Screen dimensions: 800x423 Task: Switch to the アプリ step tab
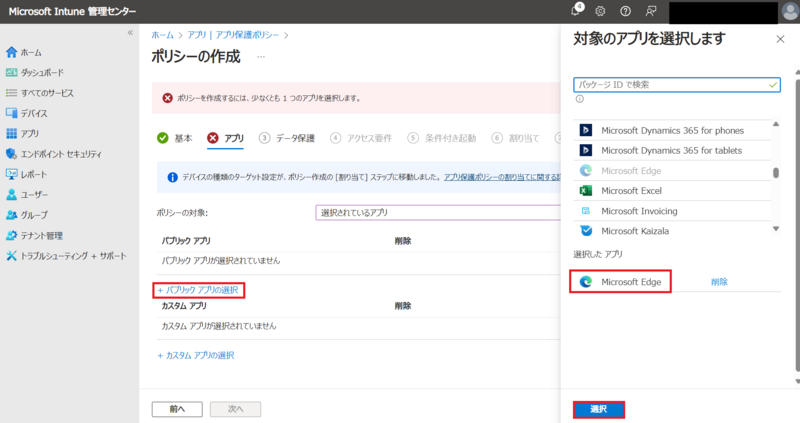(x=226, y=138)
